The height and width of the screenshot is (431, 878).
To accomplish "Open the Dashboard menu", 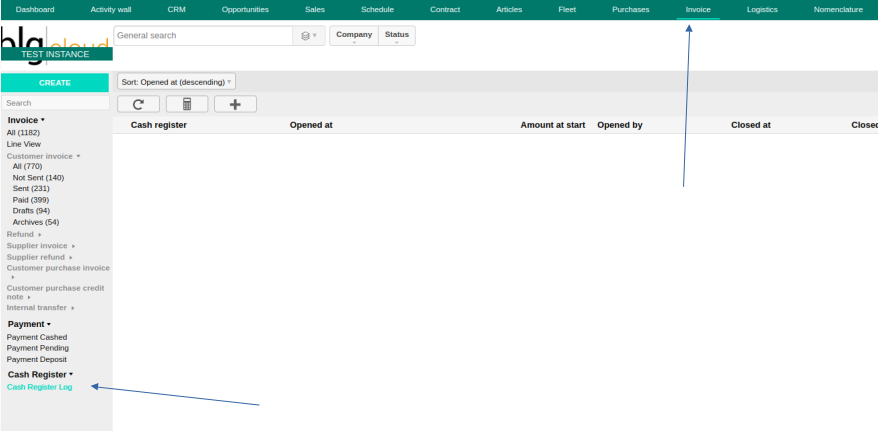I will (x=35, y=10).
